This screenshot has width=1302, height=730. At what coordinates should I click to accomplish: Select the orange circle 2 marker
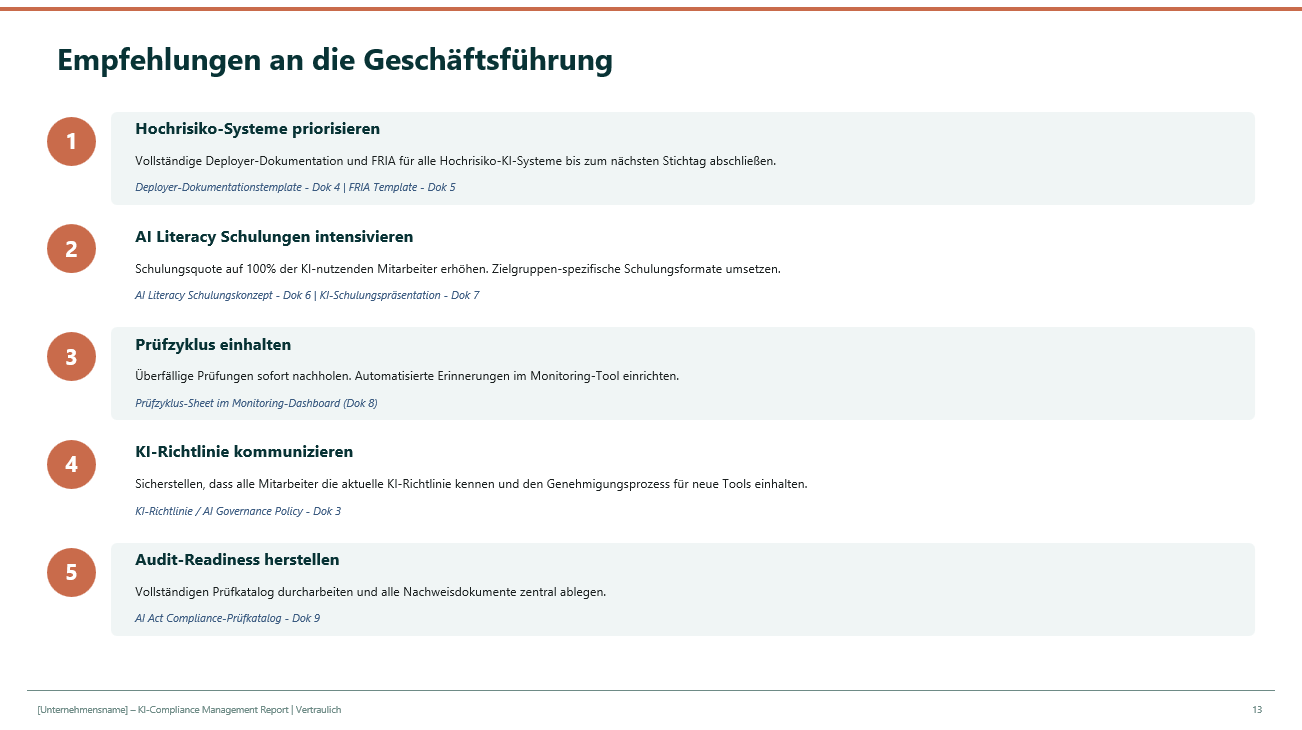pos(71,248)
